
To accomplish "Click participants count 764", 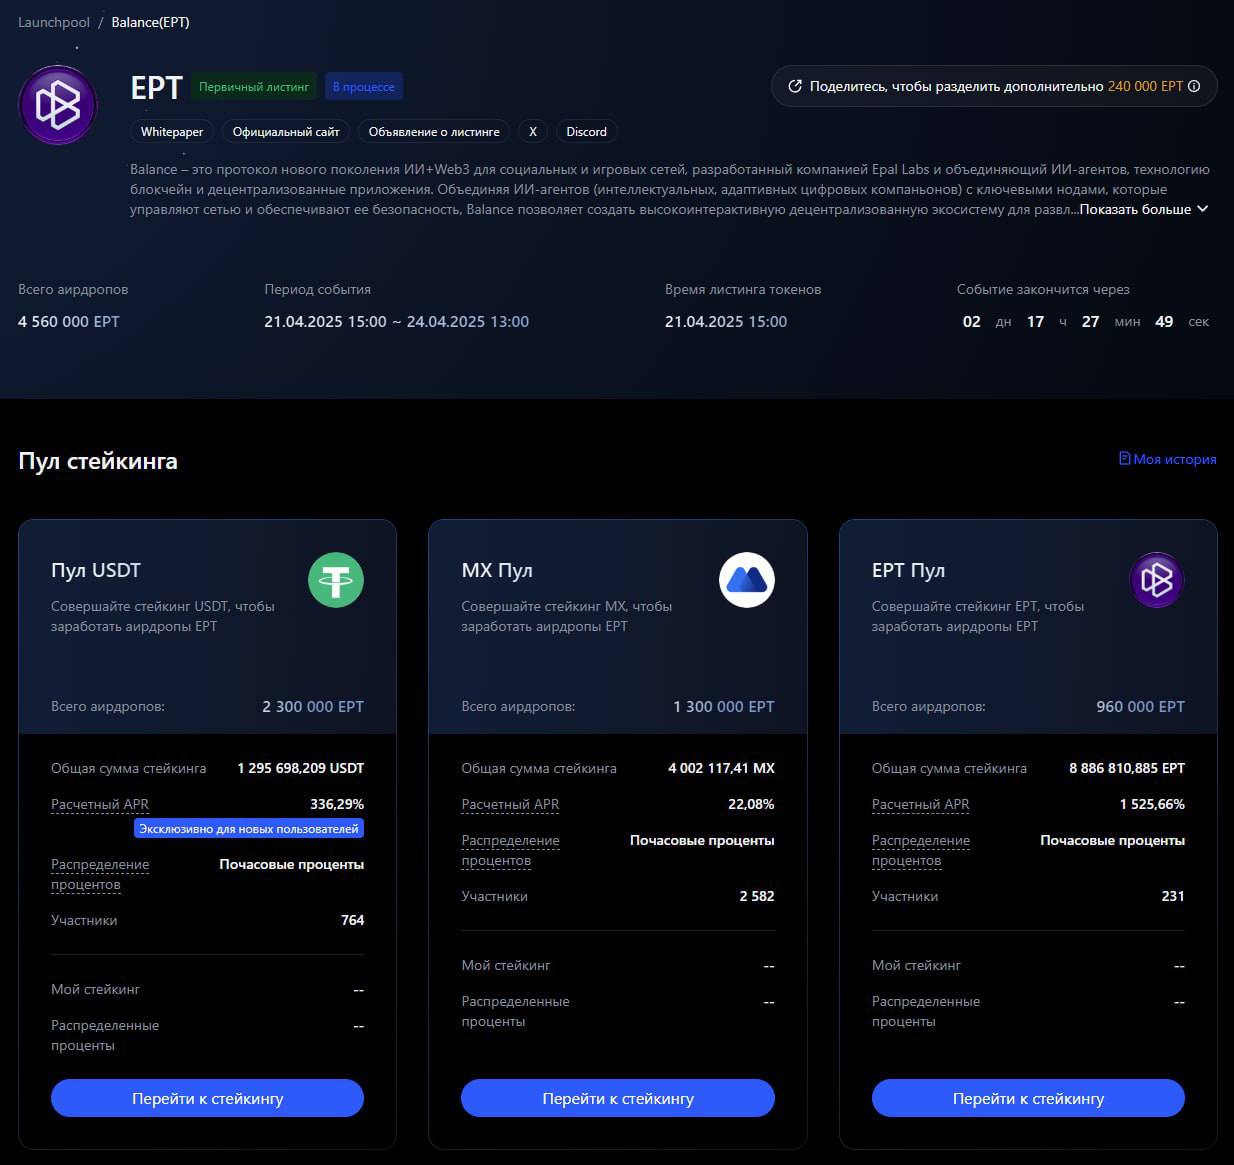I will tap(352, 920).
